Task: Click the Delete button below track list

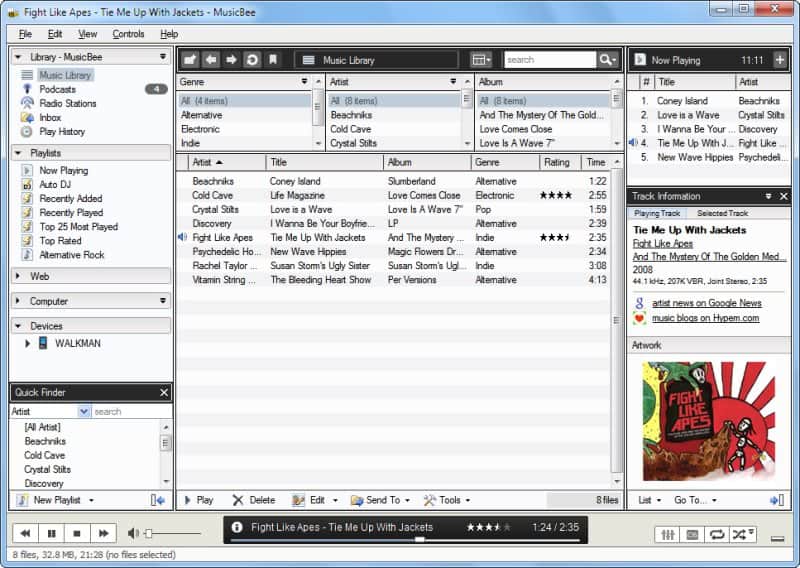Action: click(x=254, y=500)
